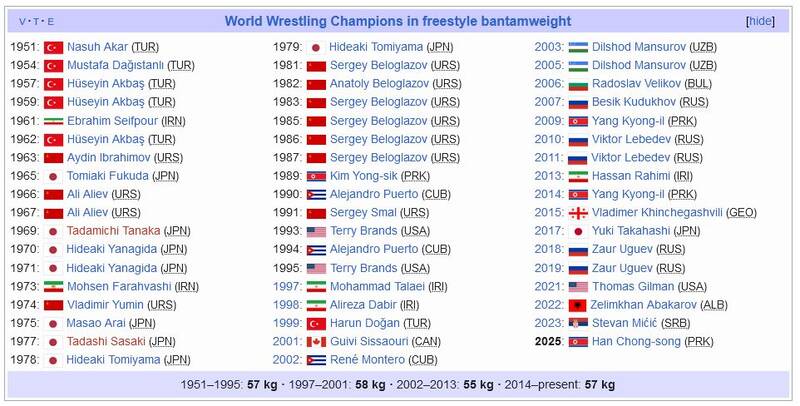800x406 pixels.
Task: Click the USA country code beside Thomas Gilman
Action: (691, 286)
